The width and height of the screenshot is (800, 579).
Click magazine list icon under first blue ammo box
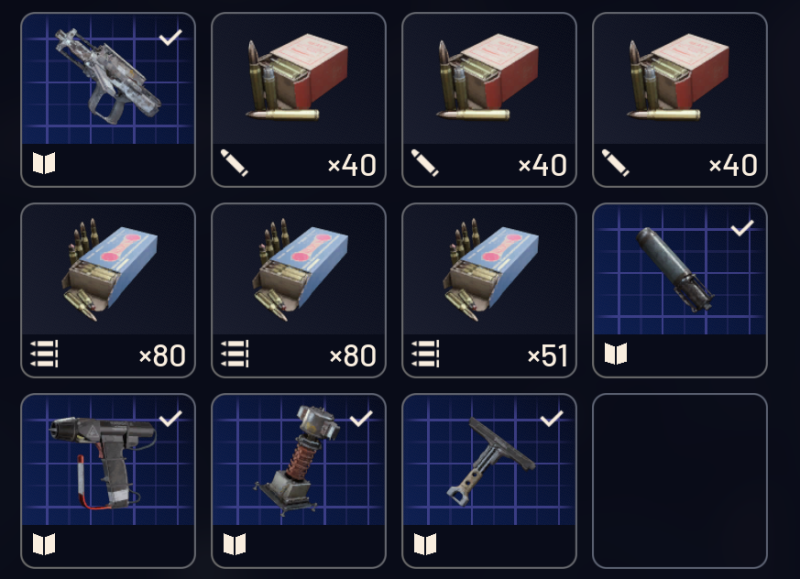click(44, 354)
